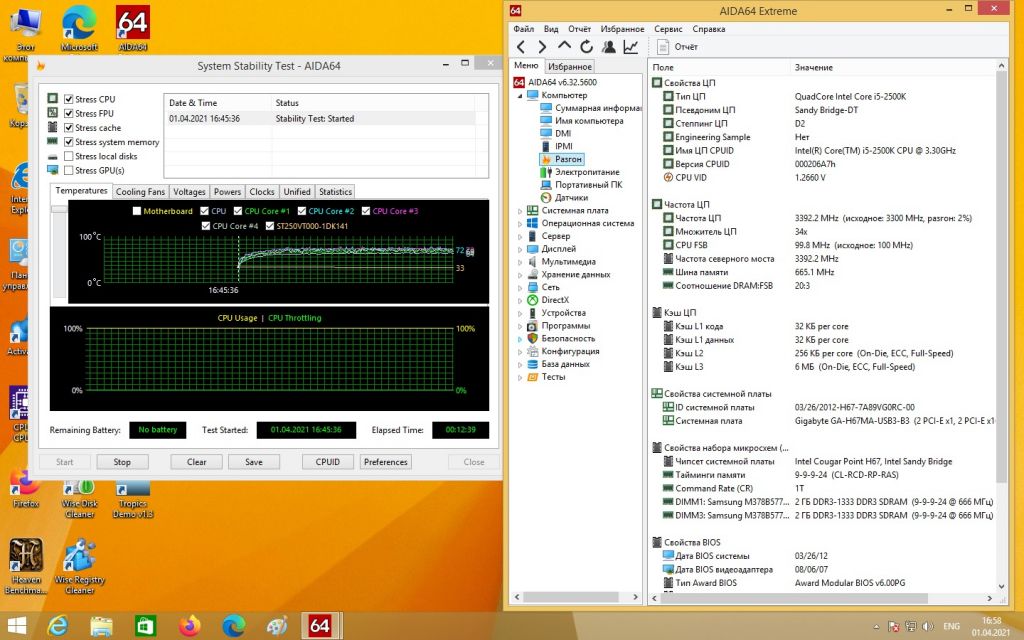Enable the Motherboard temperature graph checkbox
Viewport: 1024px width, 640px height.
tap(136, 211)
